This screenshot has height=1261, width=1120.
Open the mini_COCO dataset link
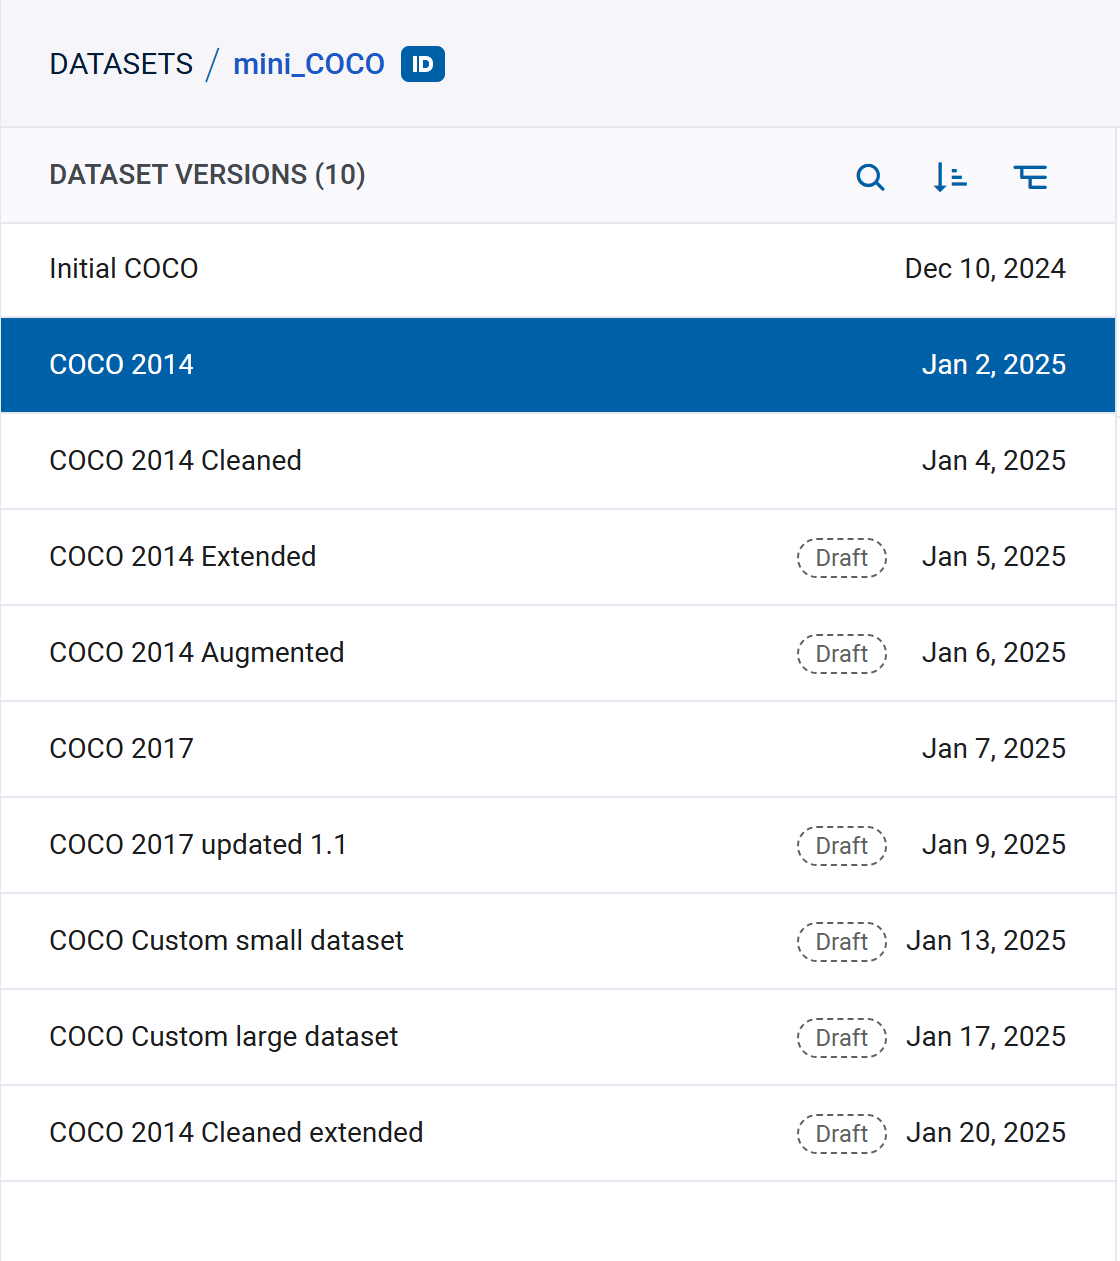(308, 63)
